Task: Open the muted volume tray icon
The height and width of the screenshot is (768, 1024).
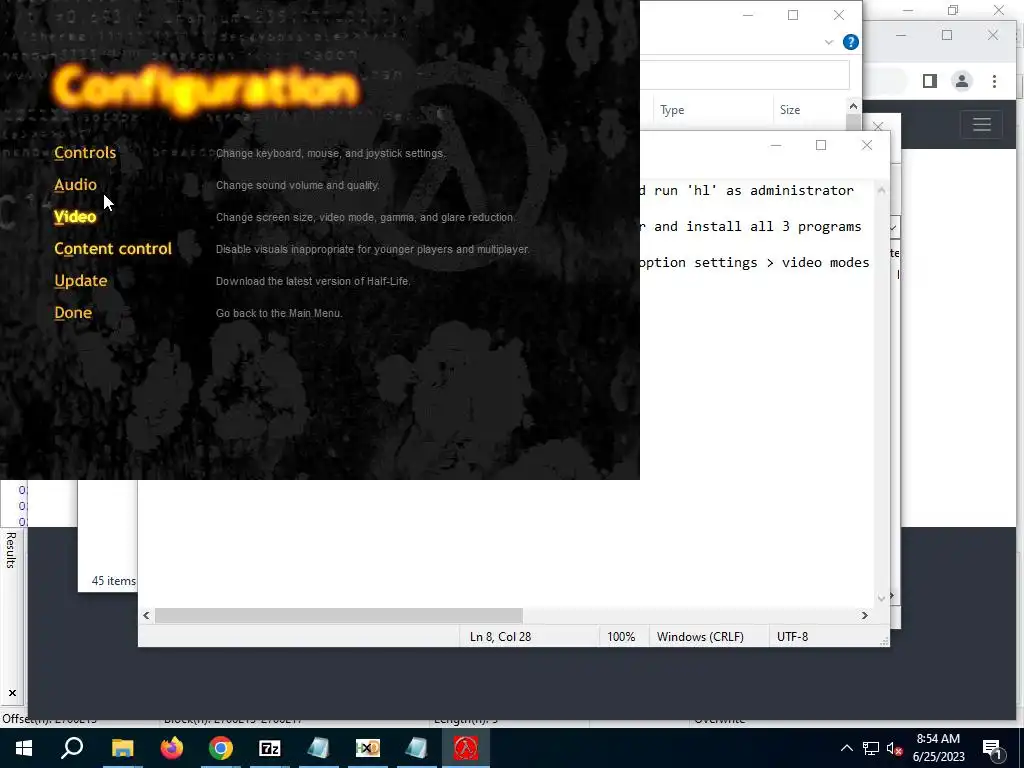Action: [x=894, y=748]
